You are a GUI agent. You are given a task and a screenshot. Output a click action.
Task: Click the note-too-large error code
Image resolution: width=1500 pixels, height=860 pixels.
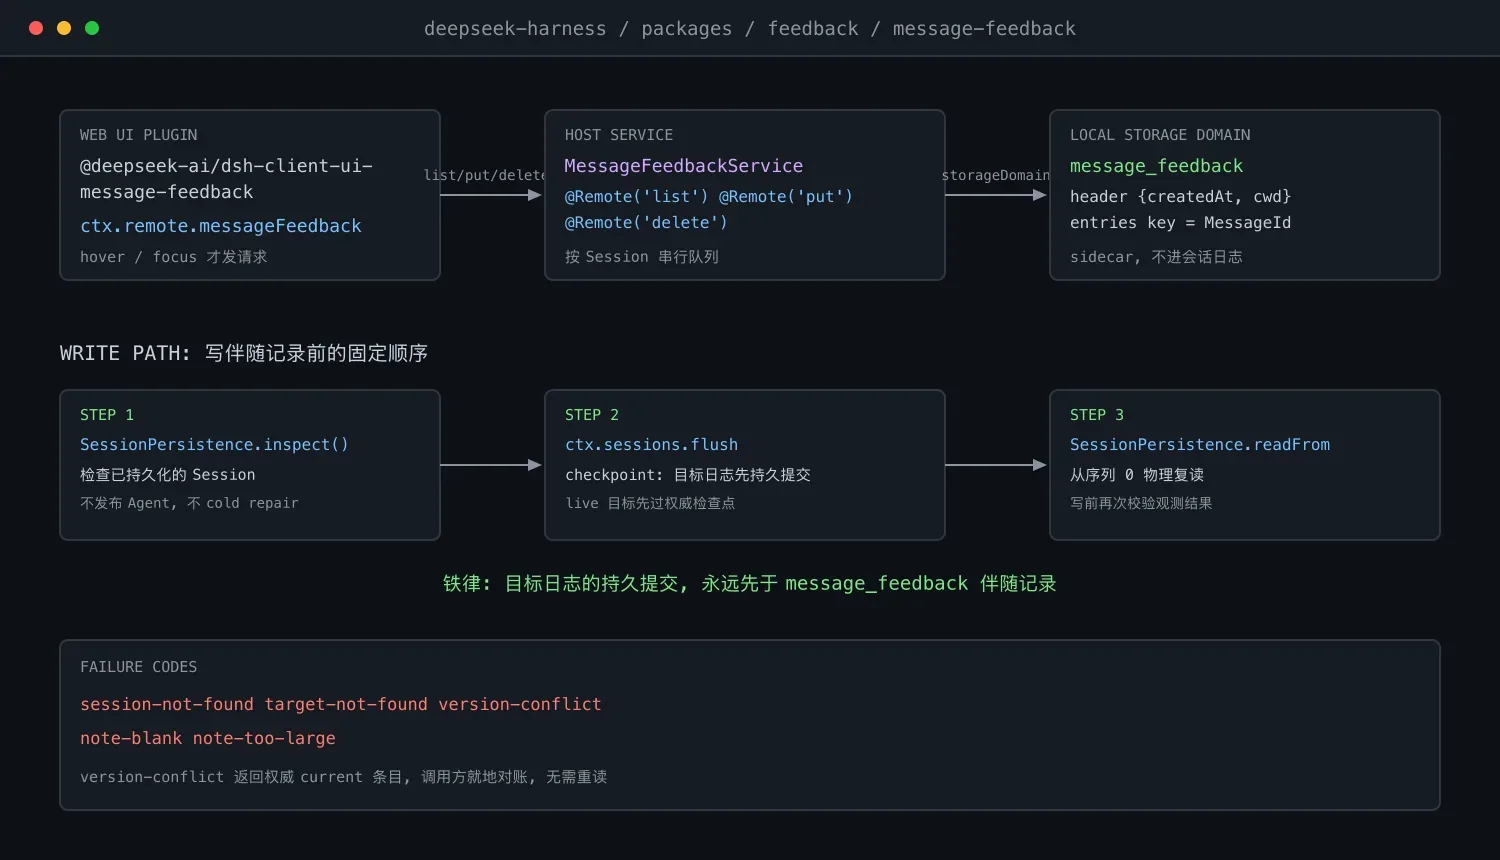click(264, 739)
